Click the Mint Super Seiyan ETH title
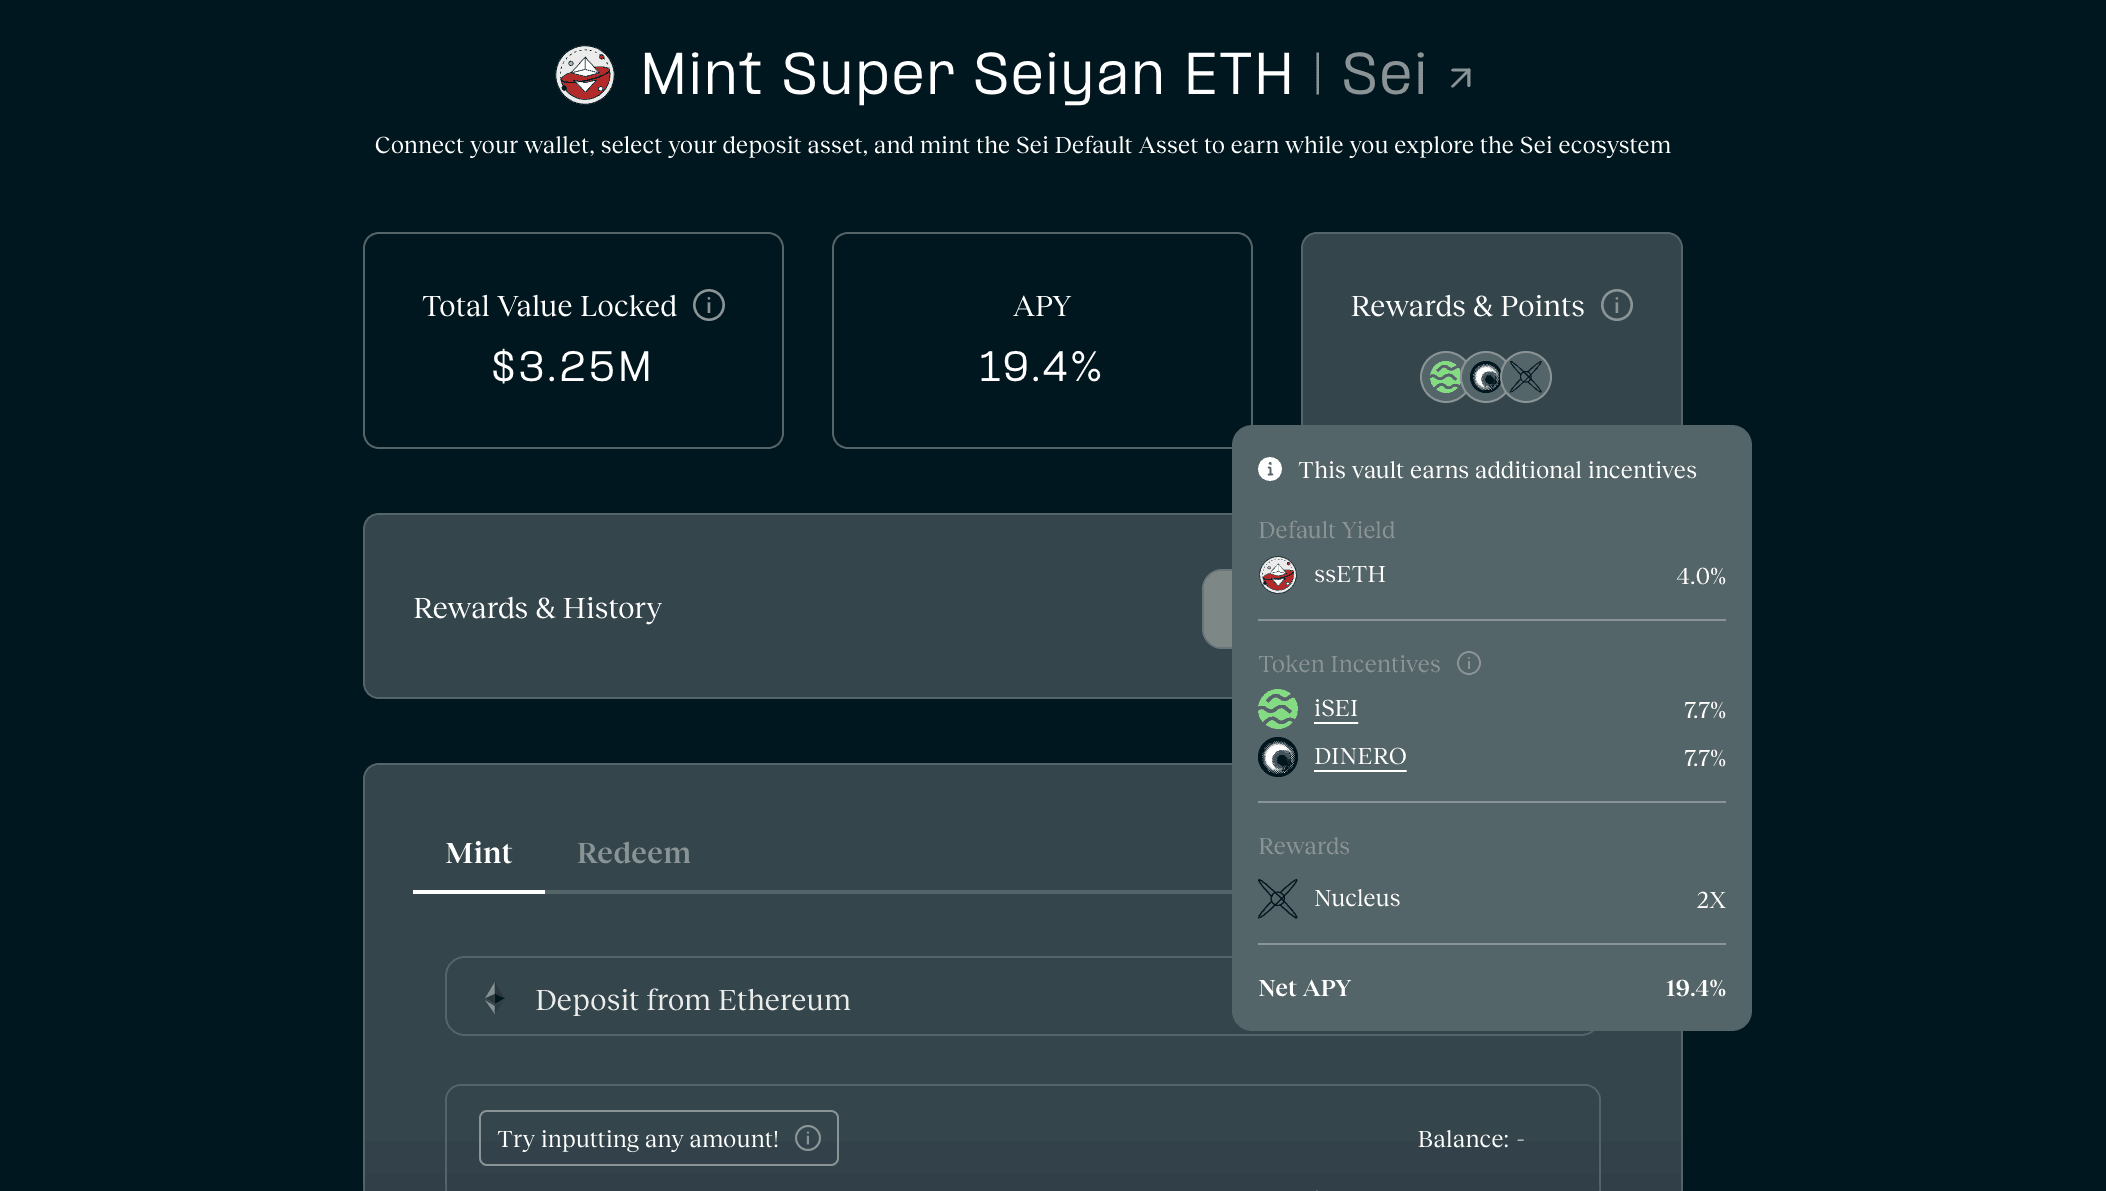The height and width of the screenshot is (1191, 2106). (x=967, y=75)
